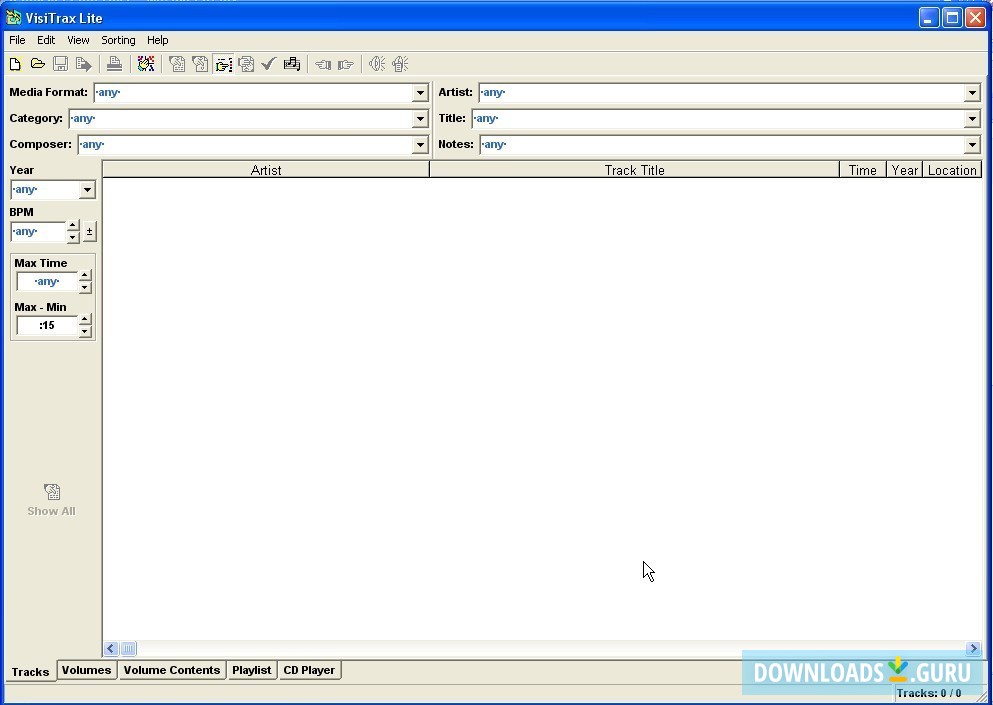Click the first speaker sound icon

tap(377, 64)
